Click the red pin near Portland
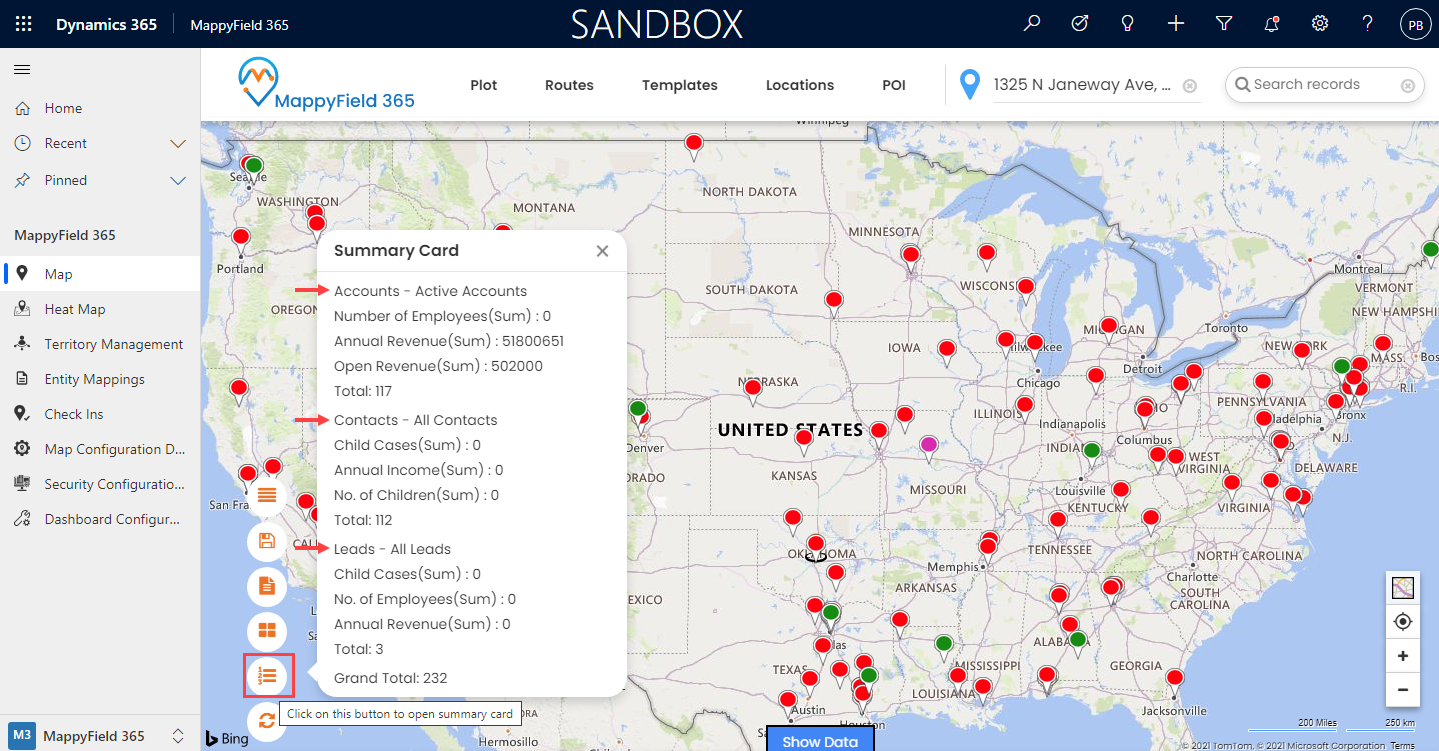Screen dimensions: 1439x751 (x=241, y=240)
